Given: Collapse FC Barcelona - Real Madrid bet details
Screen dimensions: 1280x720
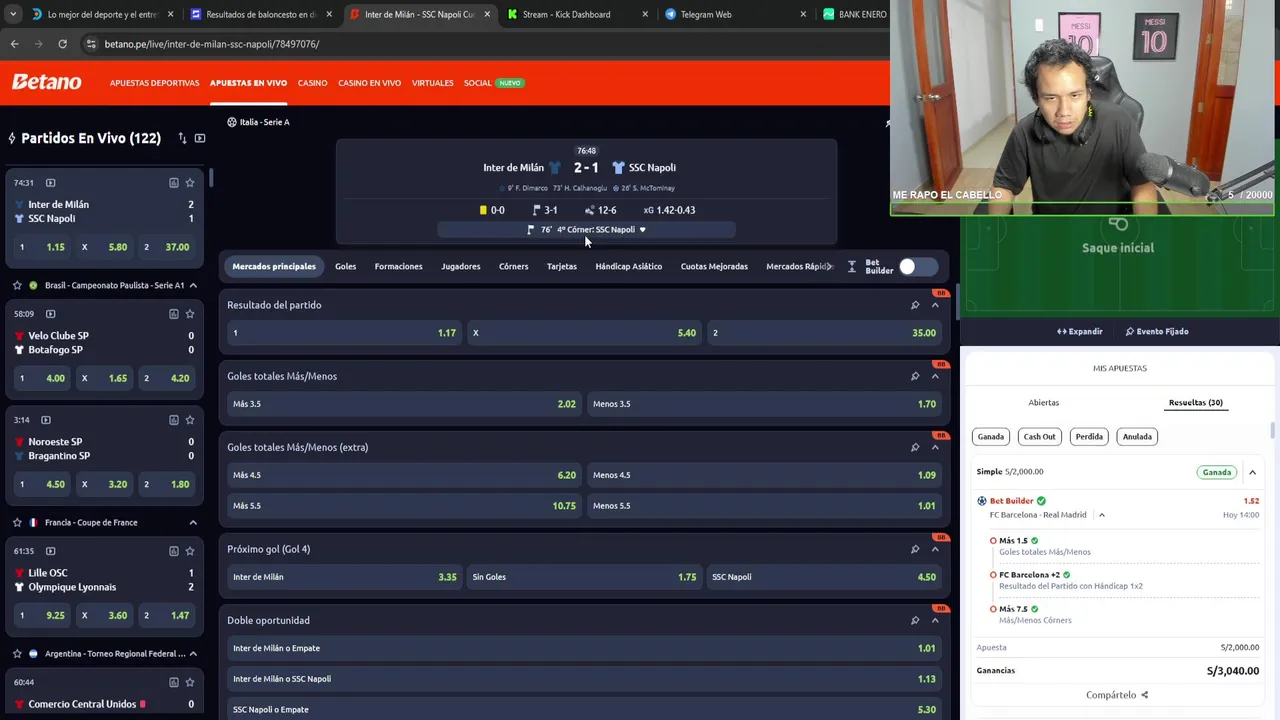Looking at the screenshot, I should point(1102,515).
